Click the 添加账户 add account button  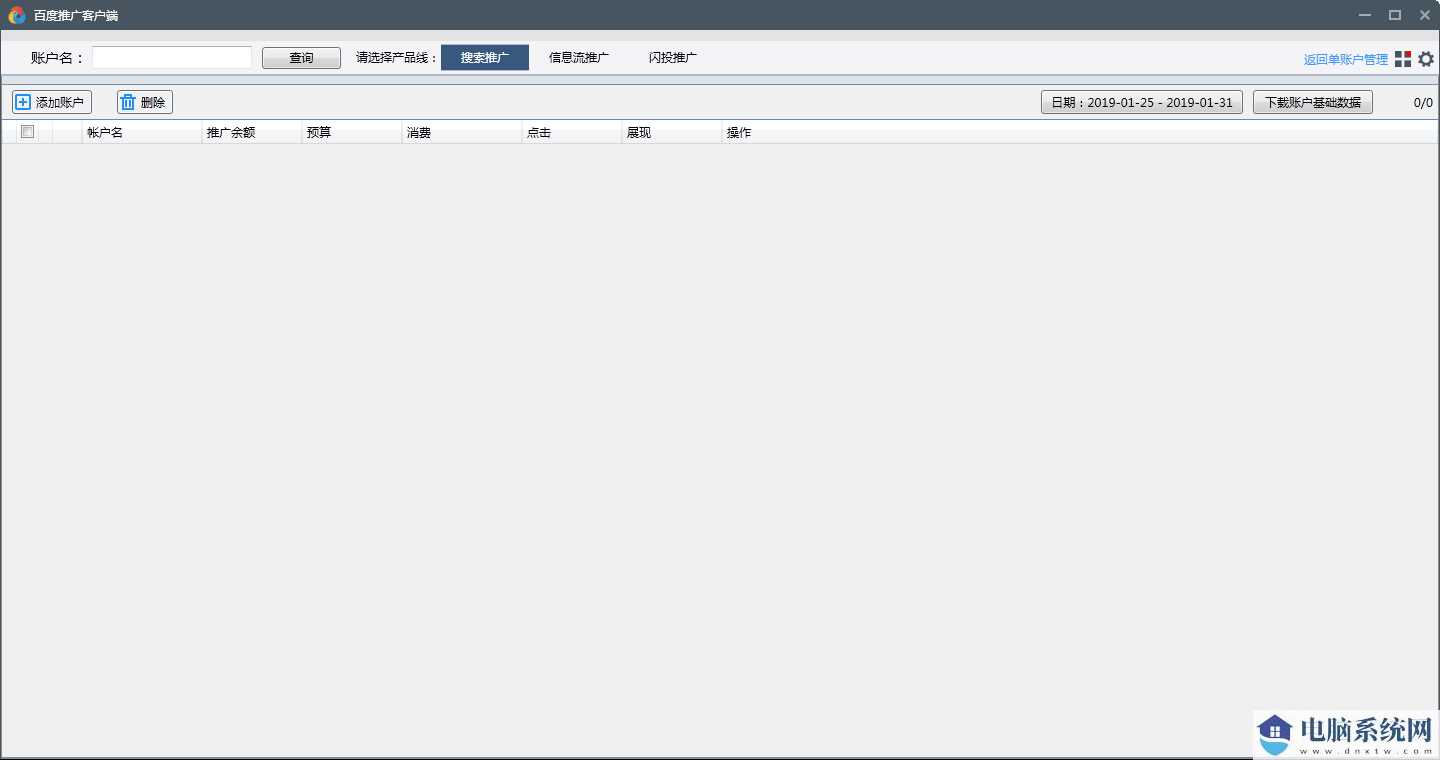click(x=52, y=102)
